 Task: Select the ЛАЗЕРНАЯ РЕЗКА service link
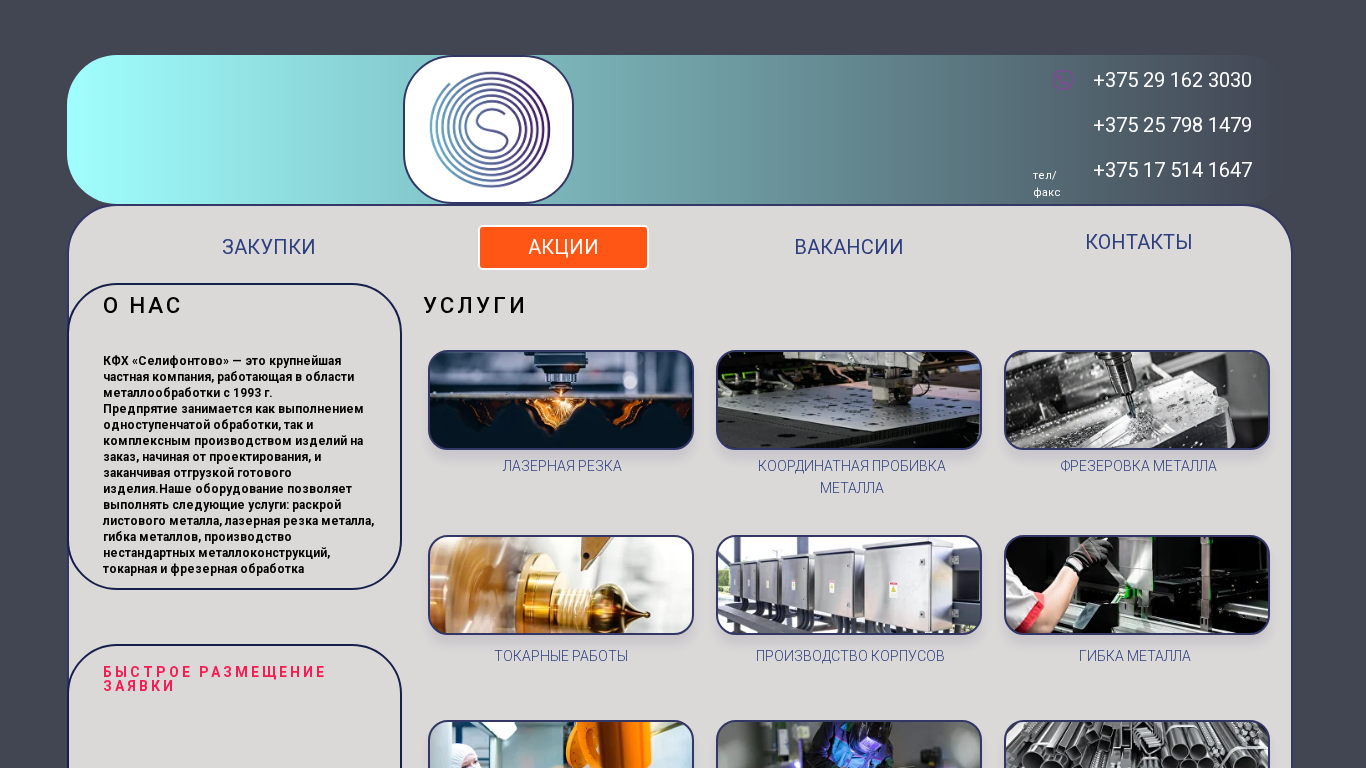562,466
